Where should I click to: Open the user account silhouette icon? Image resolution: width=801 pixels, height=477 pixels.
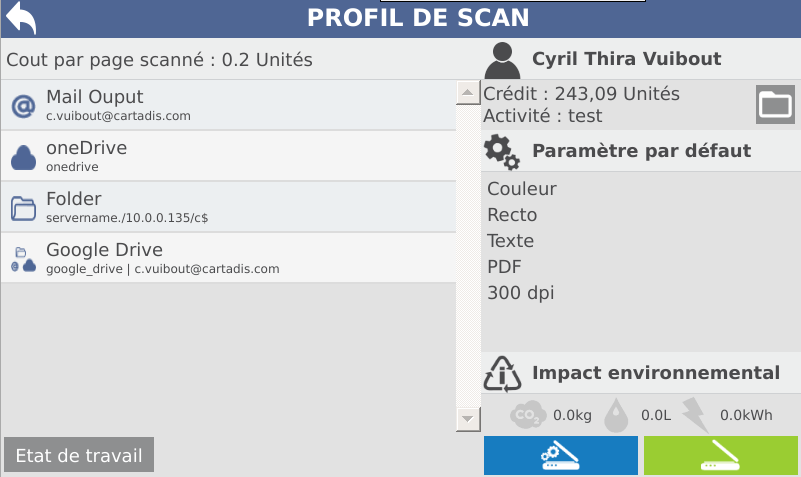click(x=502, y=60)
